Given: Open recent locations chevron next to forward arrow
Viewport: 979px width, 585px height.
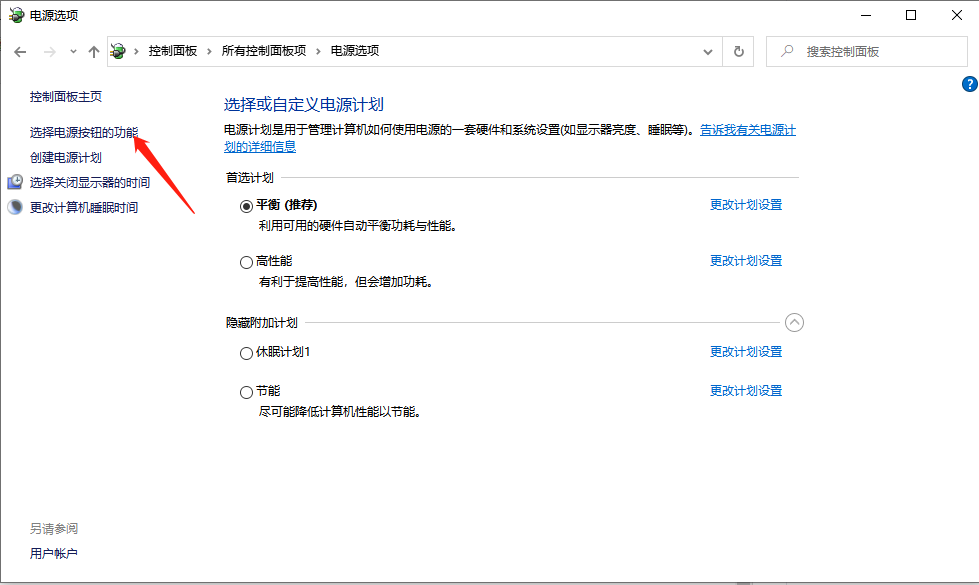Looking at the screenshot, I should 71,50.
